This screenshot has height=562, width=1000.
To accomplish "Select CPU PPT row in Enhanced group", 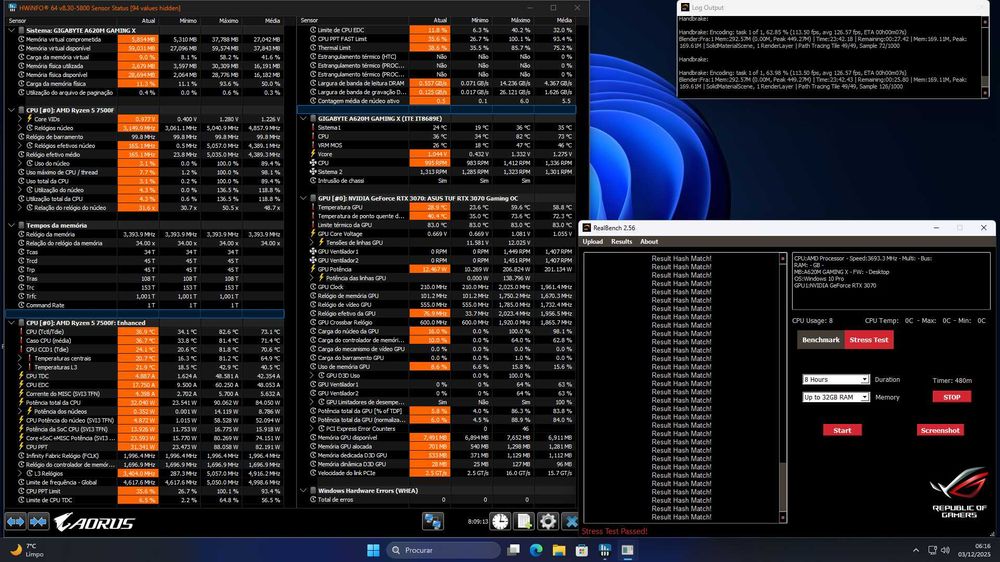I will pyautogui.click(x=145, y=447).
